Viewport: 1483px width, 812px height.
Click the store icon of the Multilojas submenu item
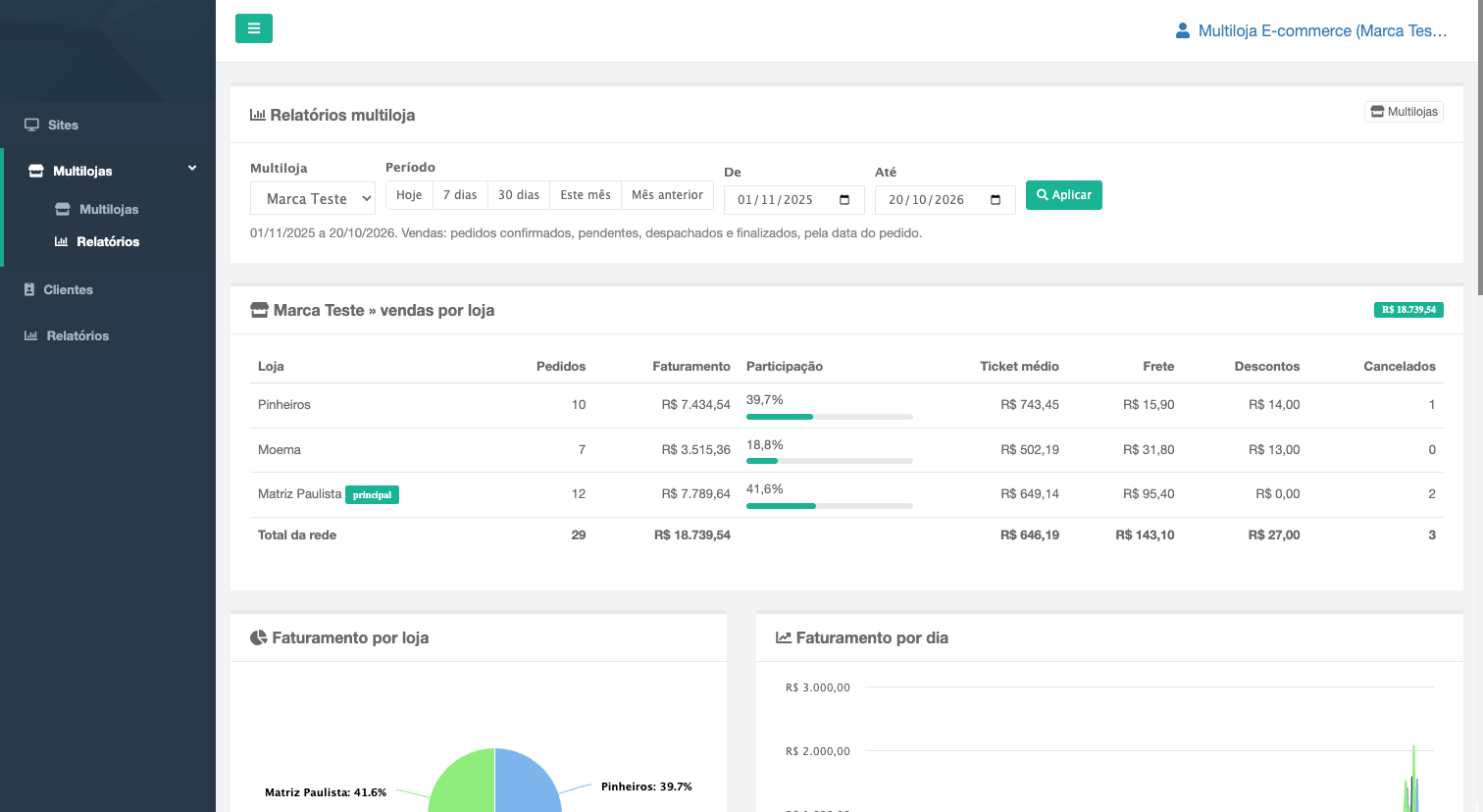pyautogui.click(x=62, y=209)
